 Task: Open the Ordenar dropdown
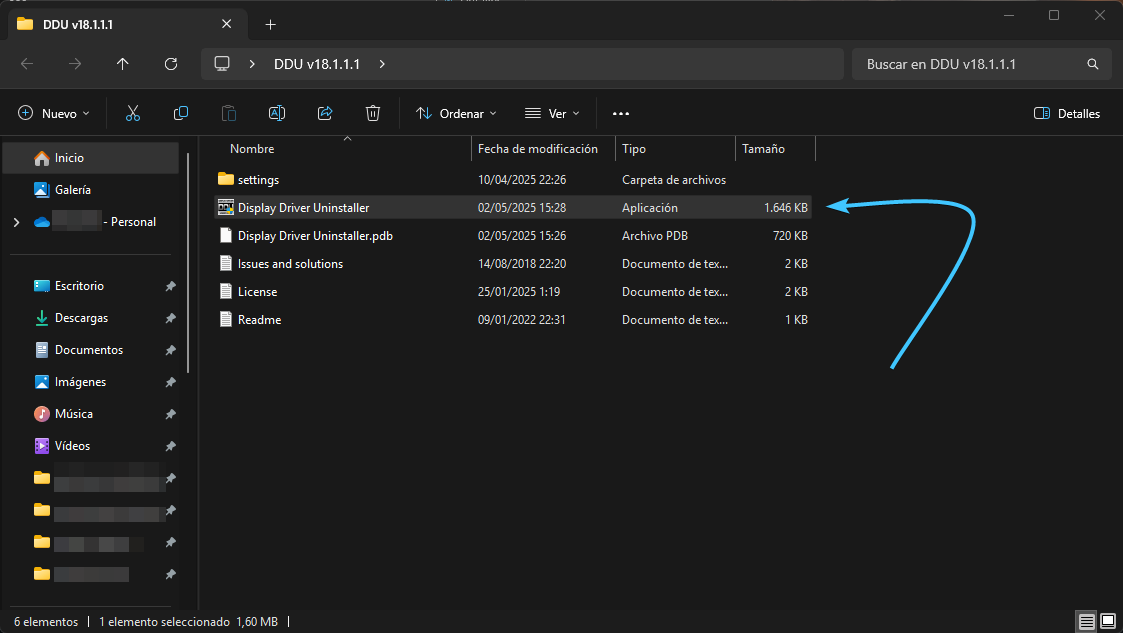(456, 113)
